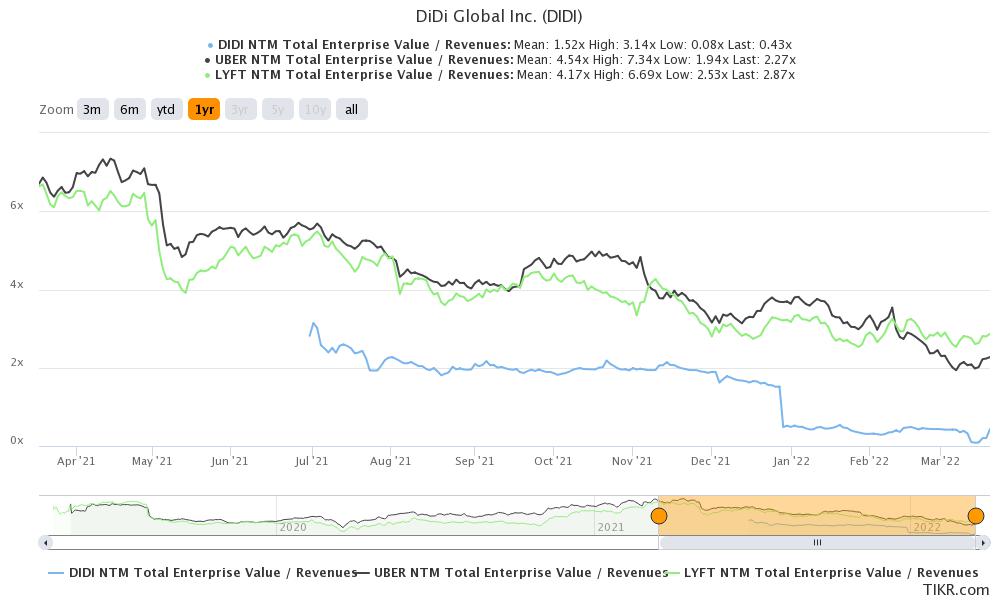Toggle the LYFT series in the bottom legend
Screen dimensions: 1000x600
823,573
